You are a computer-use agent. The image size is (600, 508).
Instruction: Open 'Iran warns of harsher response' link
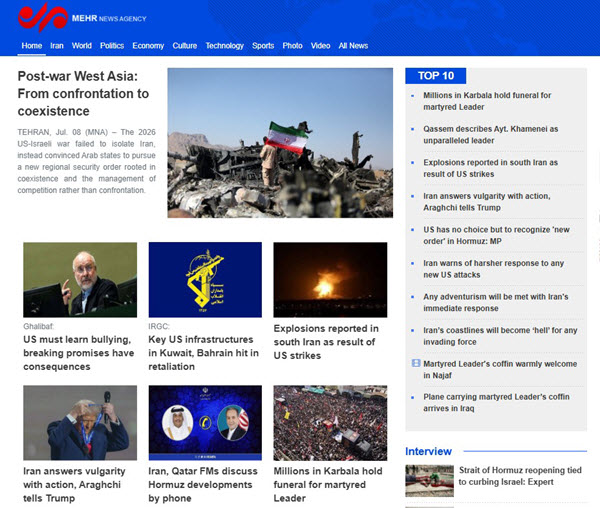[494, 269]
